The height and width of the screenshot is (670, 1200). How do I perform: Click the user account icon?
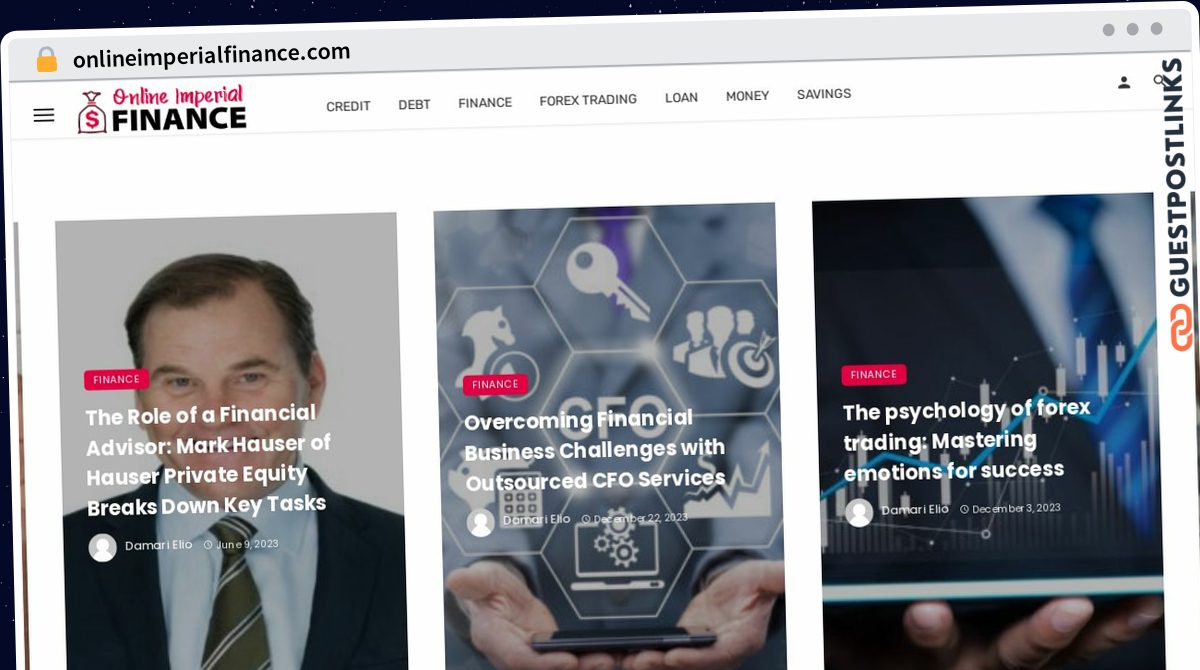tap(1124, 82)
